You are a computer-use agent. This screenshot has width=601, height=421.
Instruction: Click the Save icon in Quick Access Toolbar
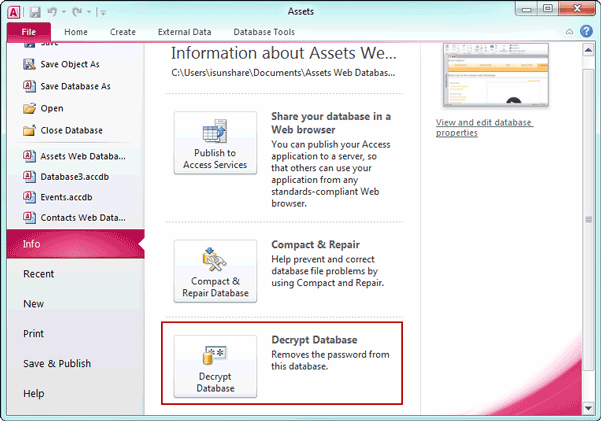35,12
